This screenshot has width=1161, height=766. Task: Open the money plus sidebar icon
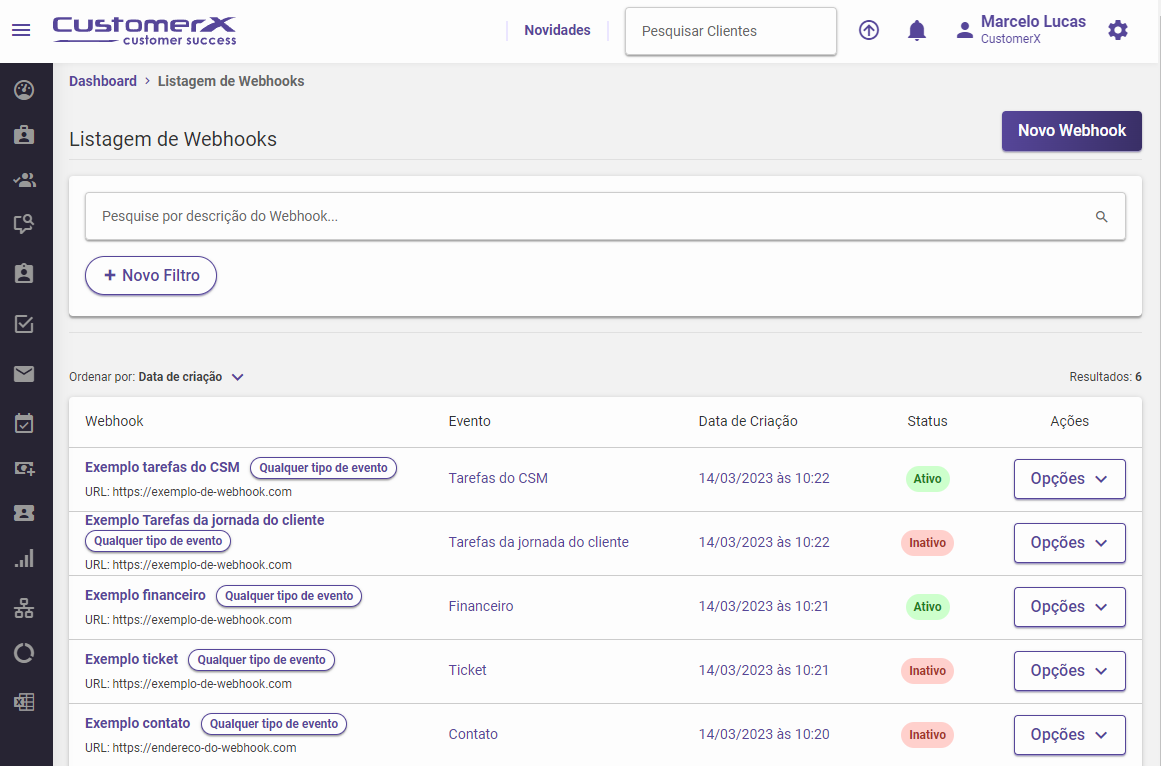(24, 468)
